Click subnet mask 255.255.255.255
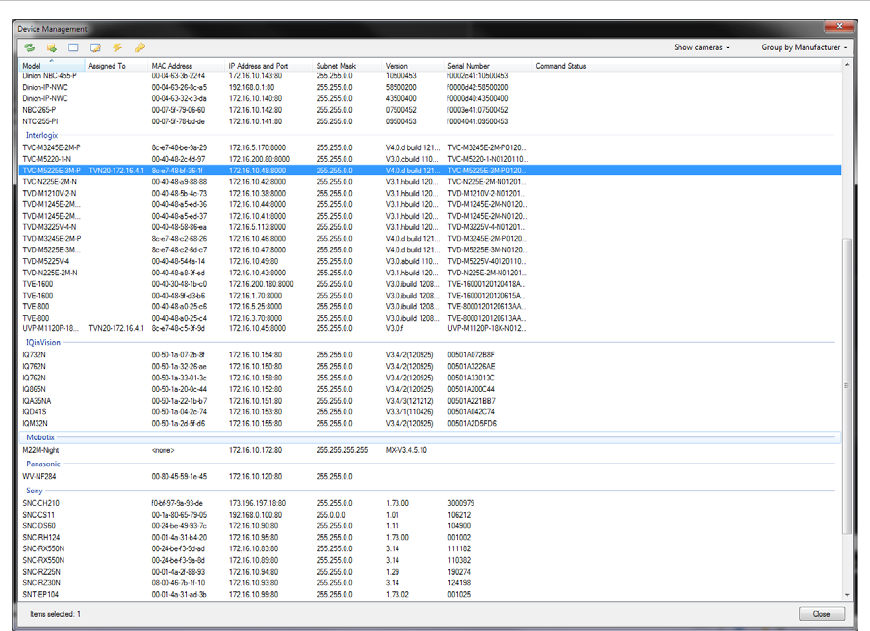Image resolution: width=870 pixels, height=631 pixels. (342, 450)
